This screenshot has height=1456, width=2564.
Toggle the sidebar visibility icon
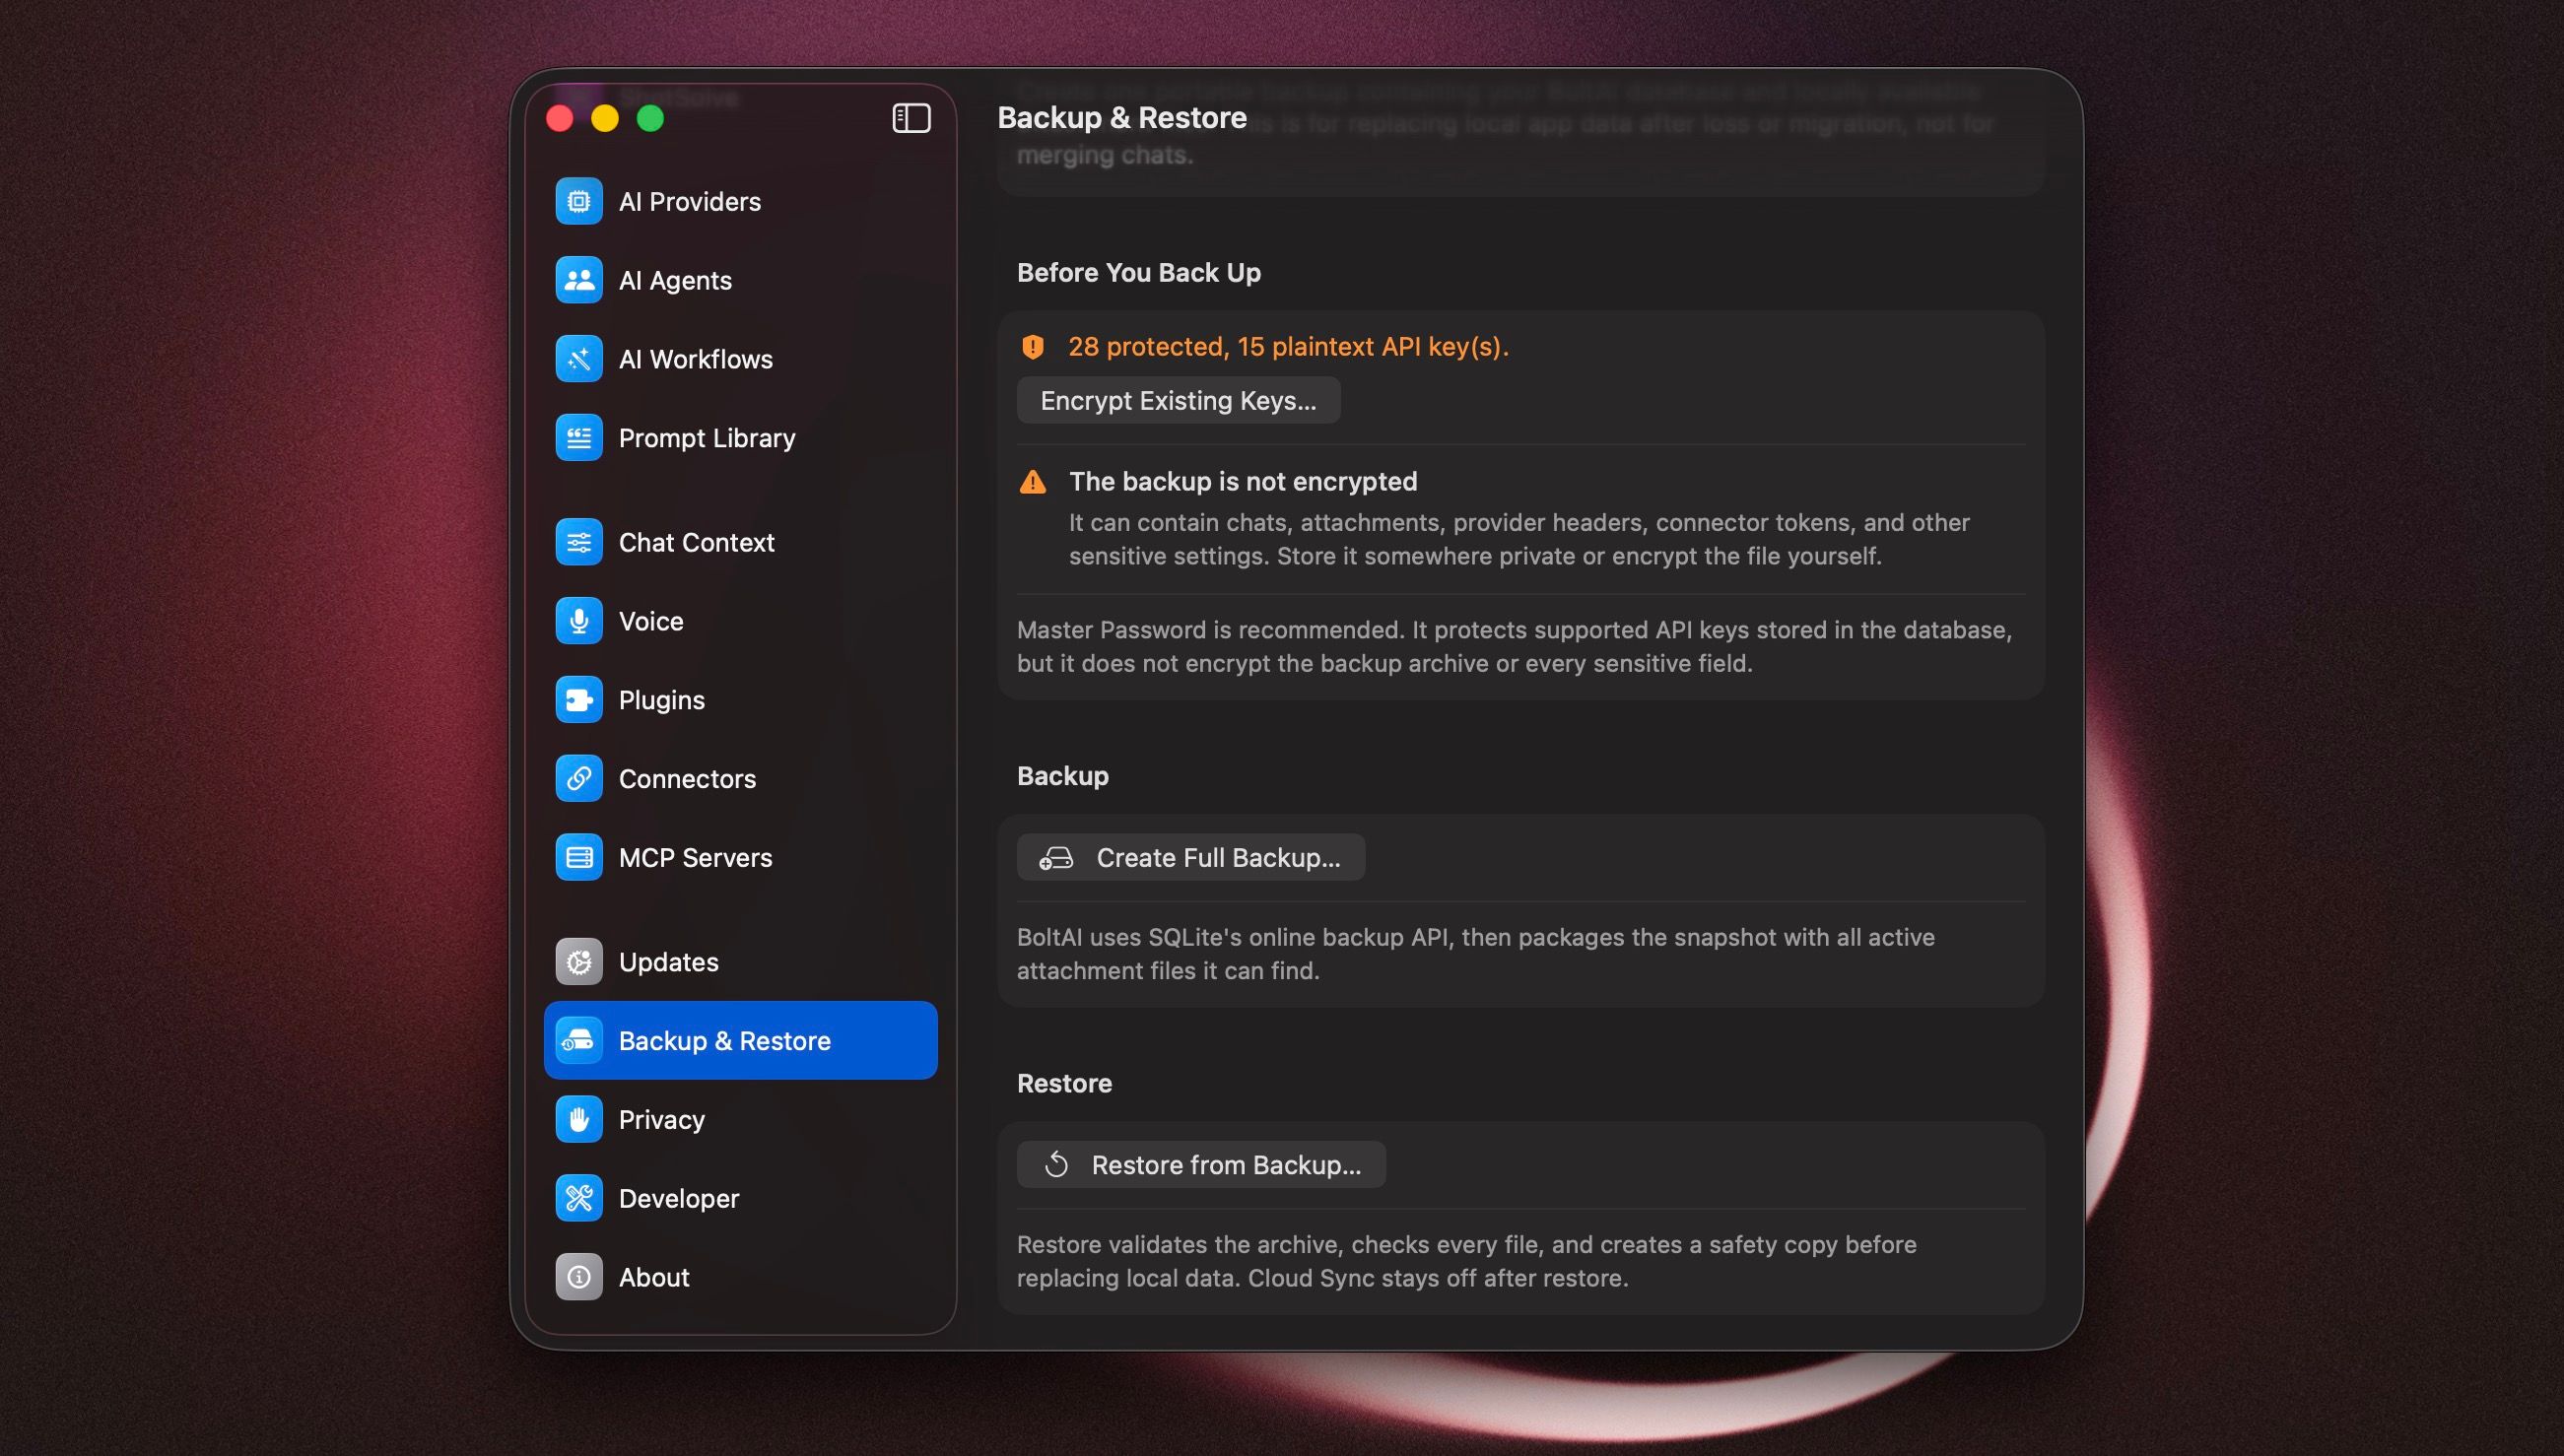pos(911,118)
